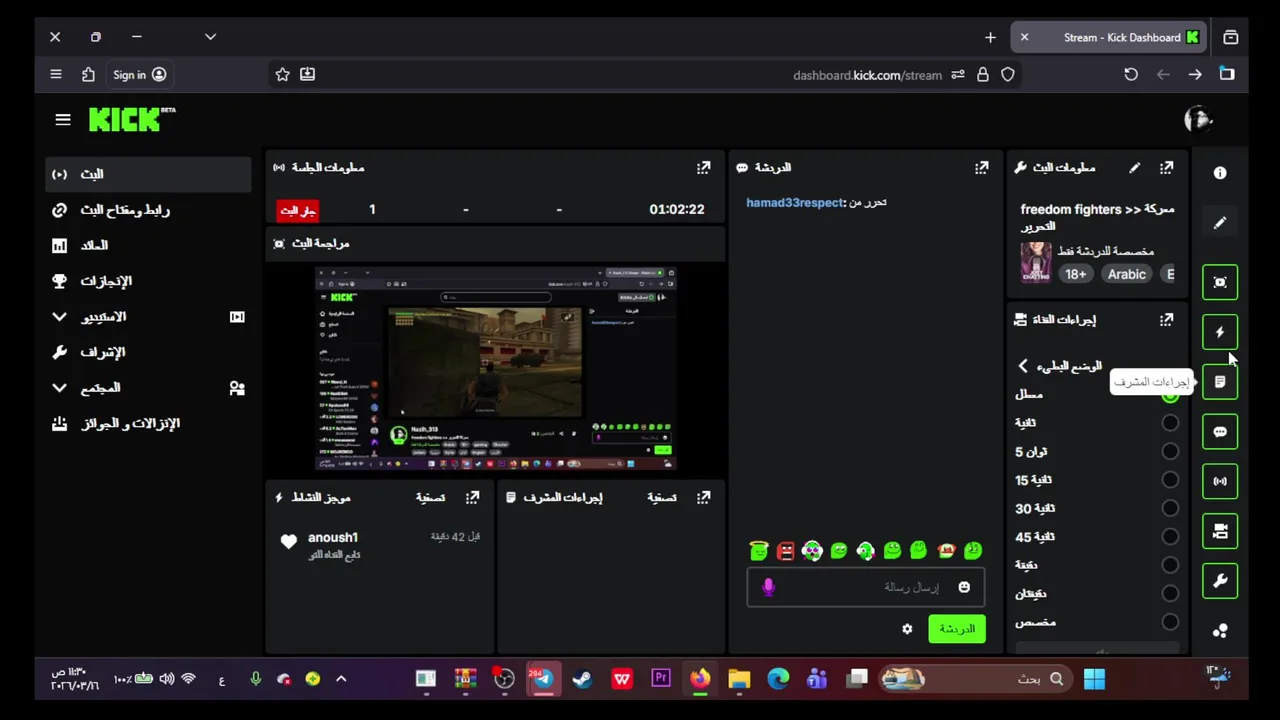Toggle the lightning activity feed icon in right rail
The image size is (1280, 720).
coord(1220,332)
